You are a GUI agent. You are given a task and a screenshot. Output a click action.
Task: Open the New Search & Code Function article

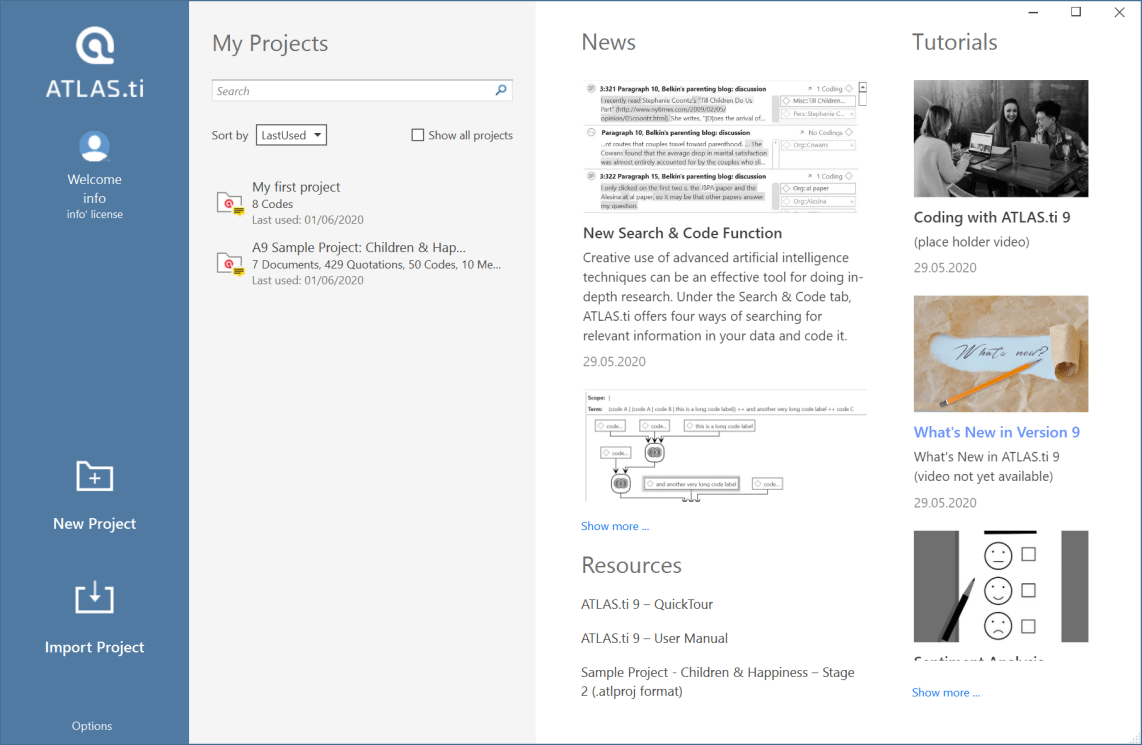(x=682, y=233)
